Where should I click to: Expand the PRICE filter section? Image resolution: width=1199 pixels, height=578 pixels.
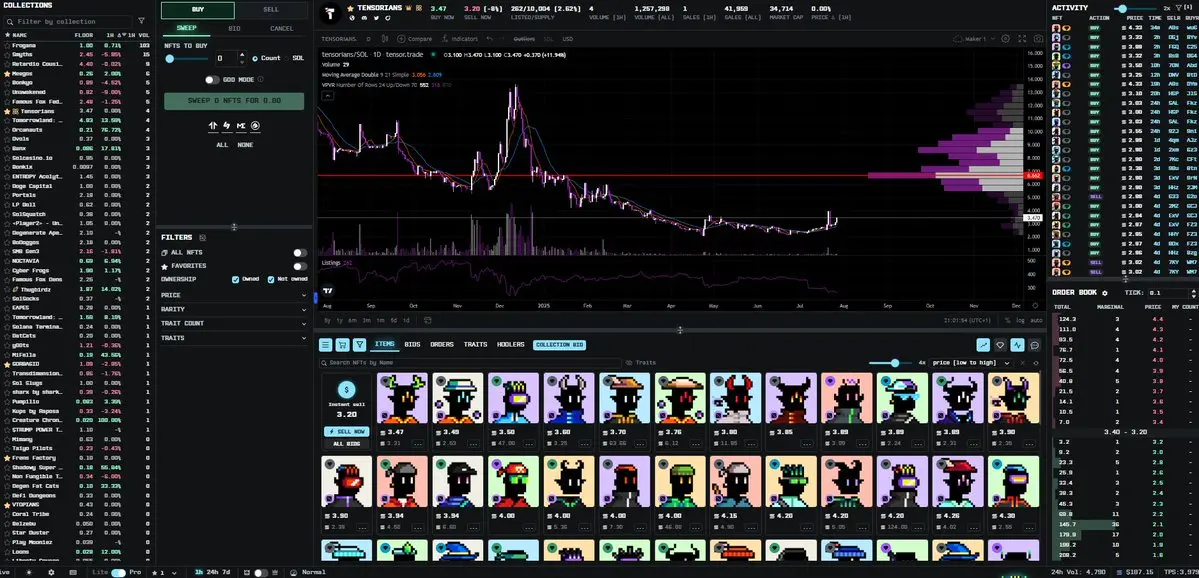233,295
